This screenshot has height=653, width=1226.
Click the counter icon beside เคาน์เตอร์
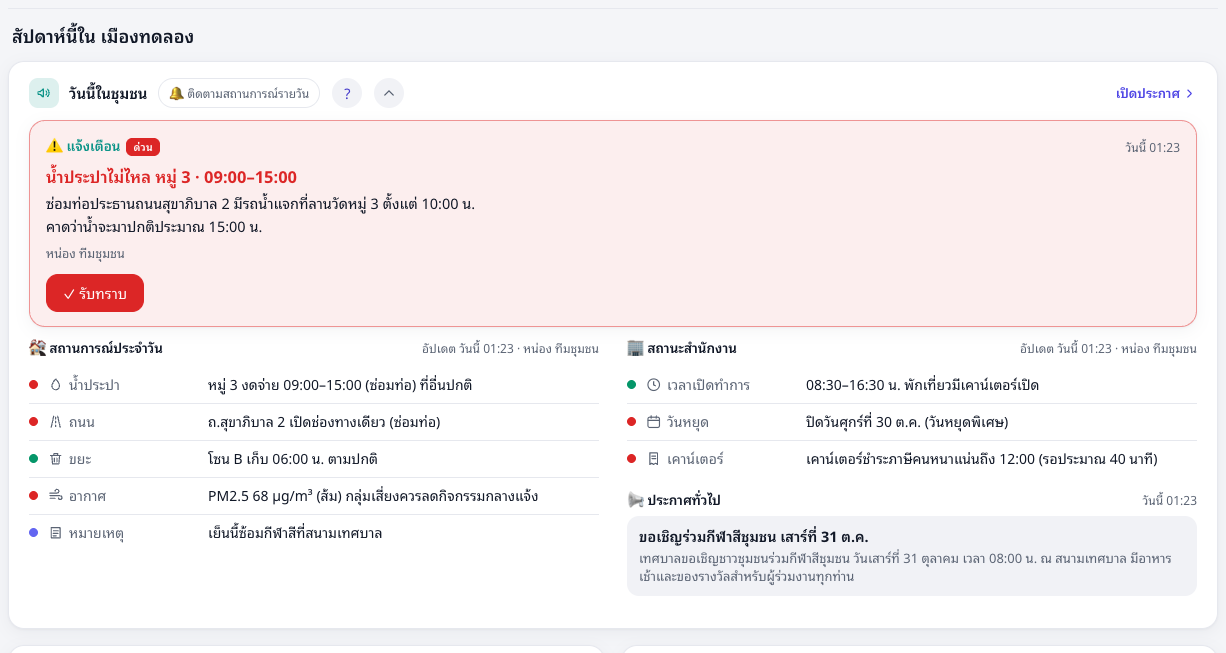point(654,459)
